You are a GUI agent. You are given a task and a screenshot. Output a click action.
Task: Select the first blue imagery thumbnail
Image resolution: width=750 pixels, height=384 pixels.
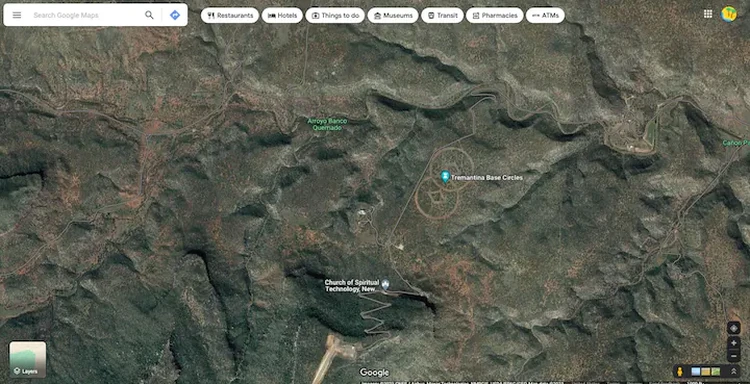[696, 372]
